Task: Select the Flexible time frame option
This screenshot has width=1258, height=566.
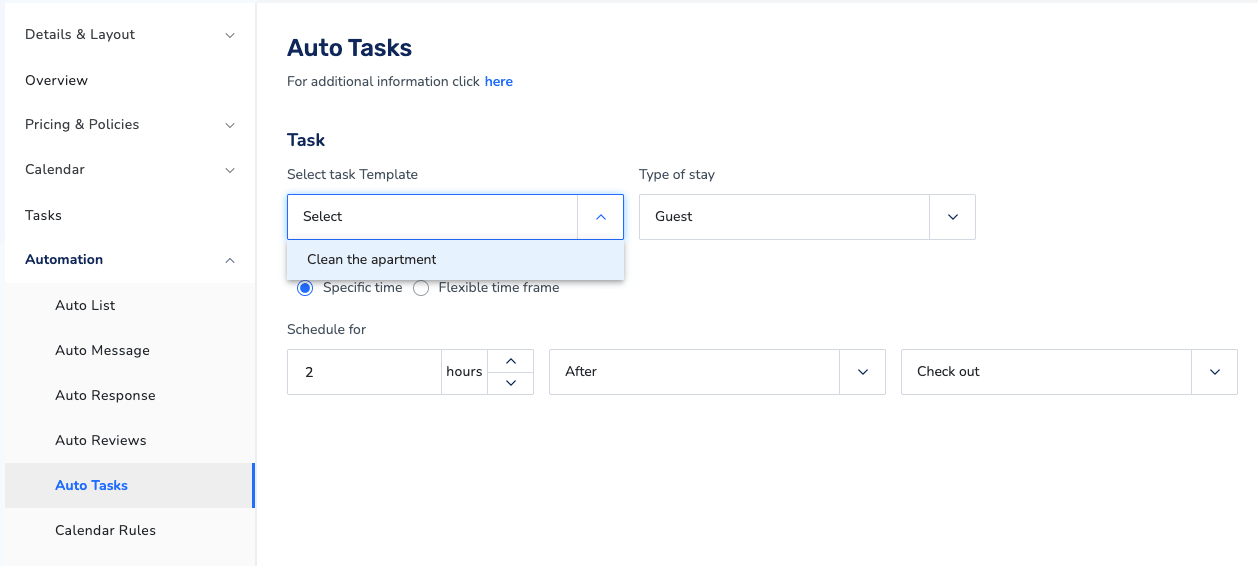Action: [421, 288]
